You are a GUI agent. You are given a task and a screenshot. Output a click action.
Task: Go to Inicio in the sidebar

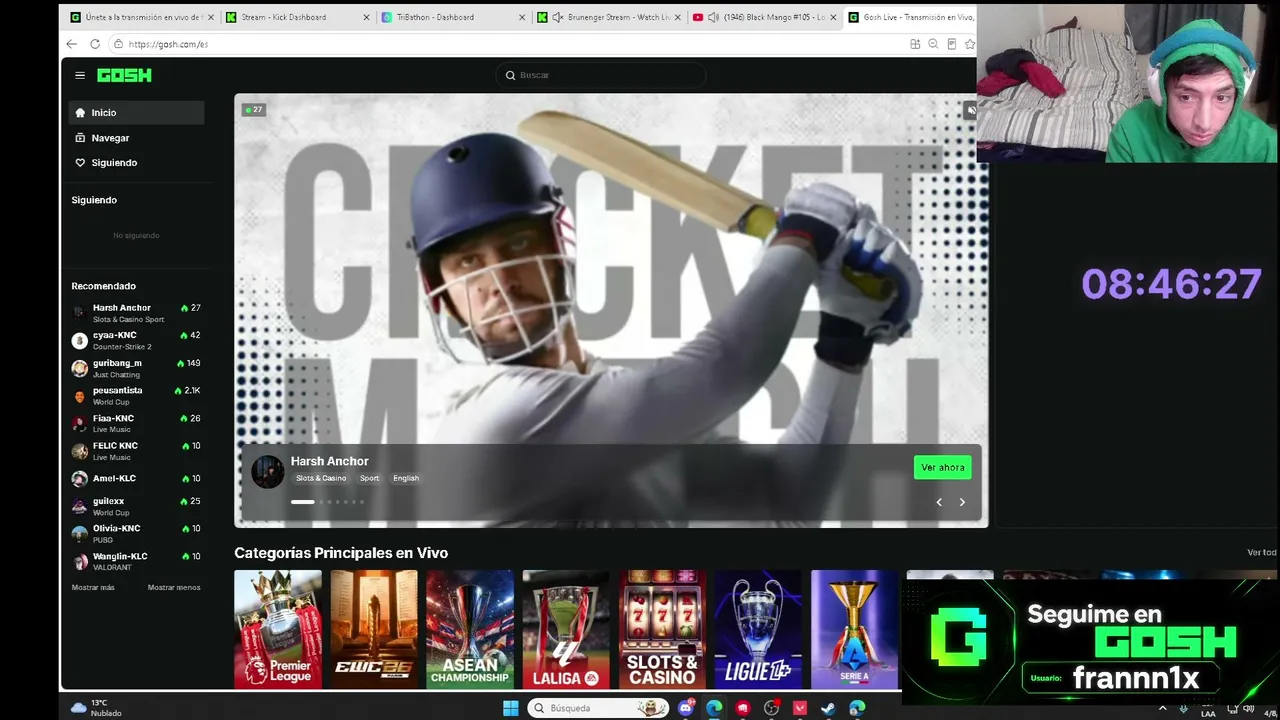[x=136, y=113]
